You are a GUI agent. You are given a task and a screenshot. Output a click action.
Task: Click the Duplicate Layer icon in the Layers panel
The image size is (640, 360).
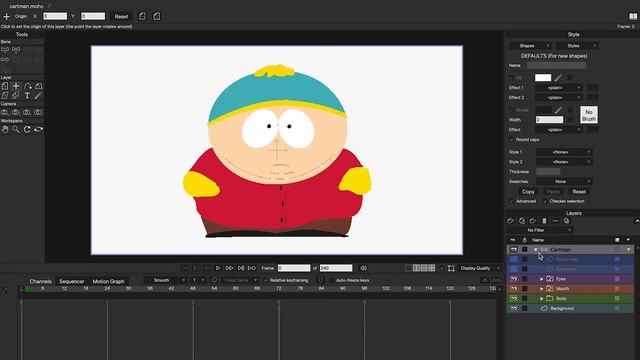coord(522,221)
